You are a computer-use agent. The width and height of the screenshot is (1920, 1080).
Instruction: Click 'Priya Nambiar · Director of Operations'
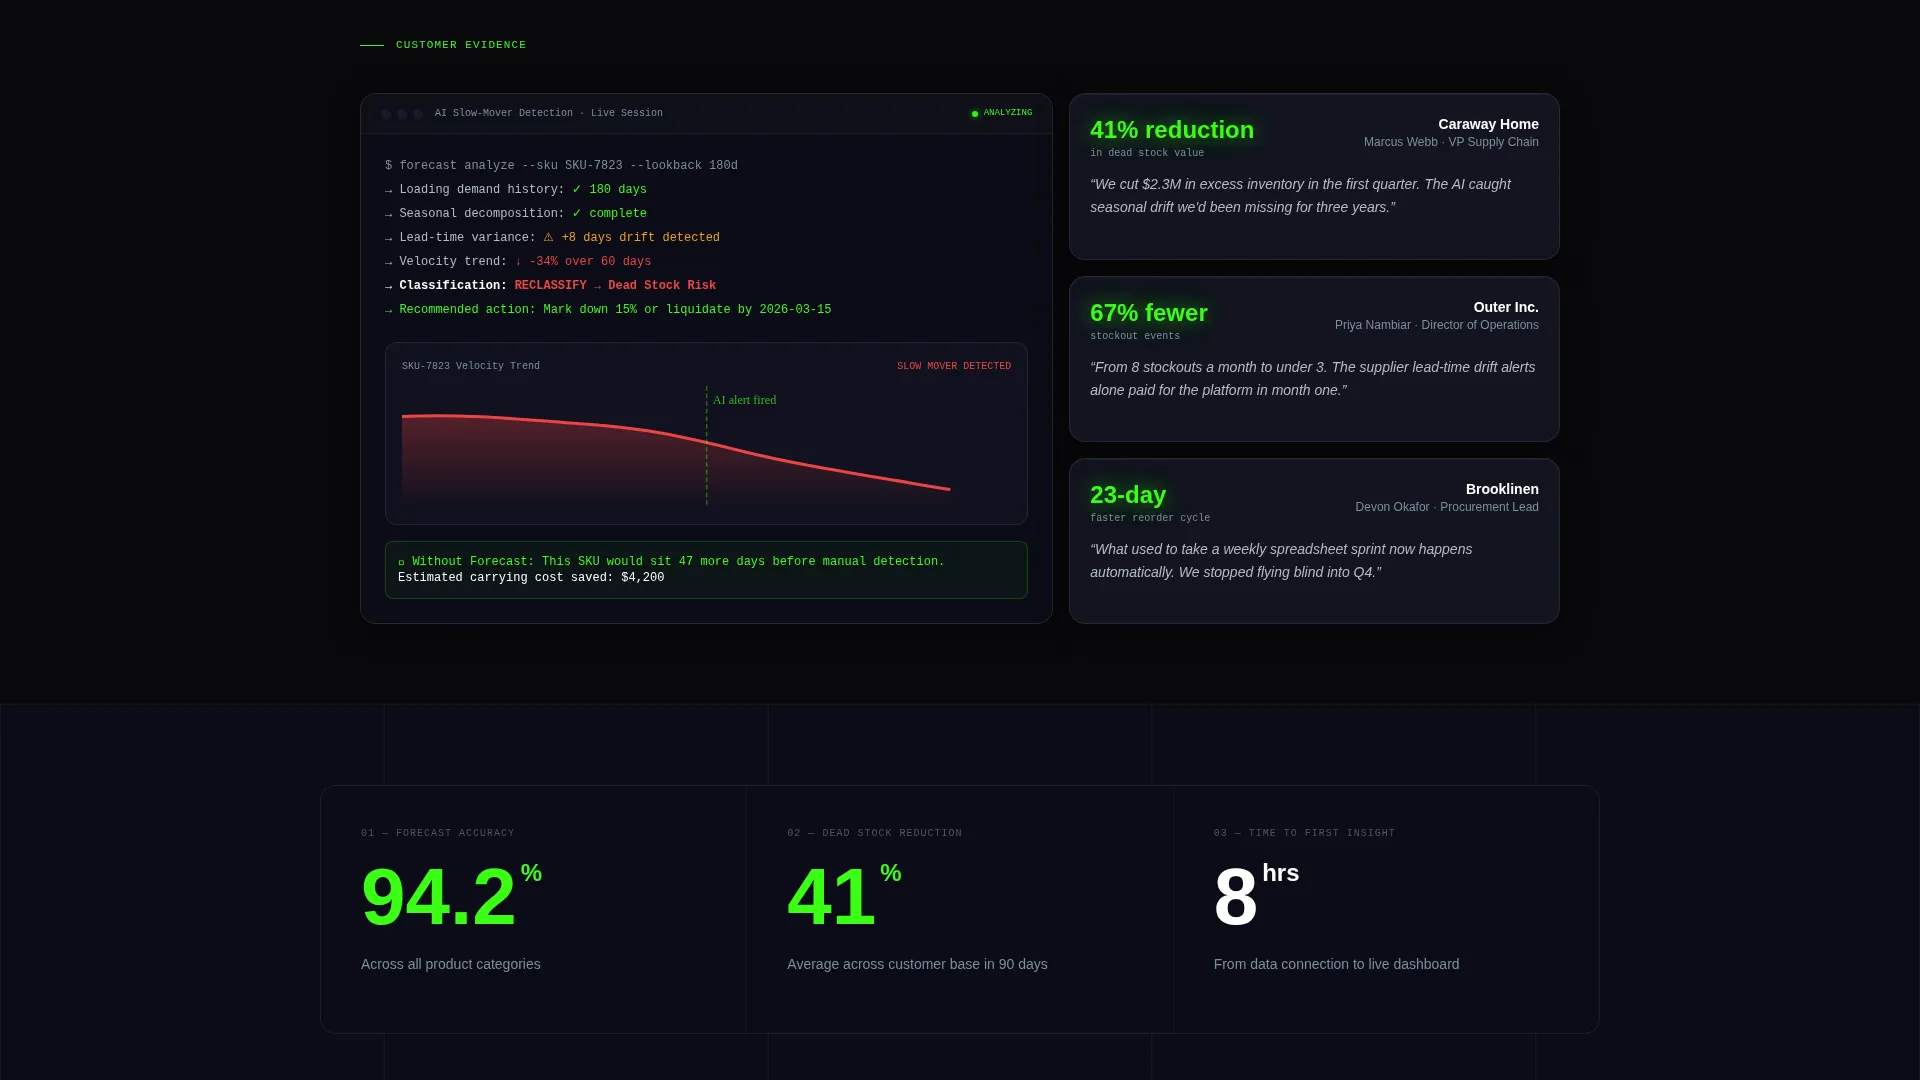1437,325
